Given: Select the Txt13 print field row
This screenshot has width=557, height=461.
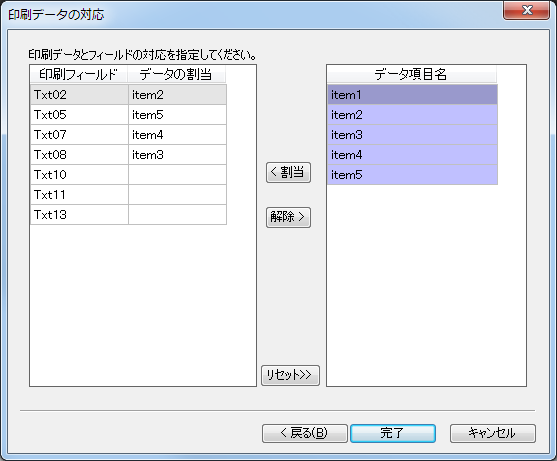Looking at the screenshot, I should click(128, 215).
